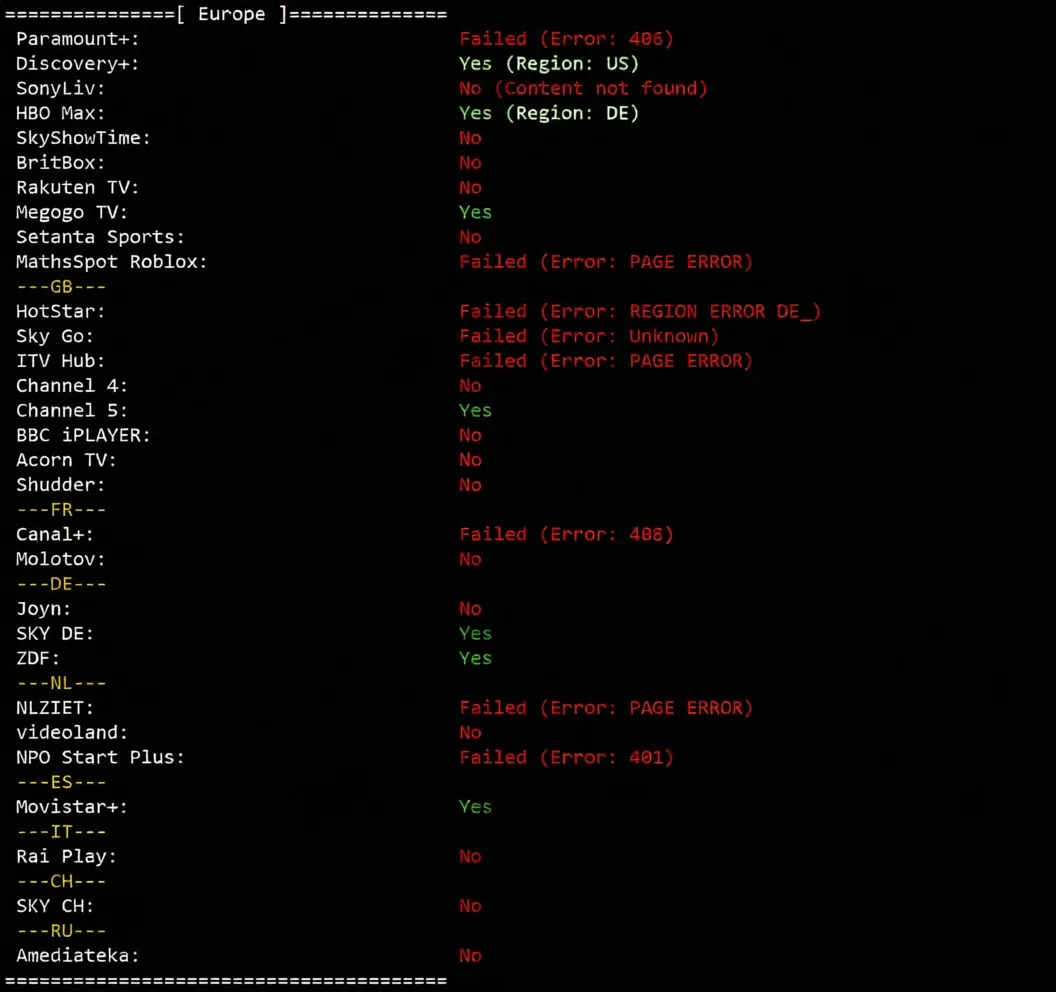The width and height of the screenshot is (1056, 992).
Task: Select the Paramount+ label line
Action: (x=77, y=39)
